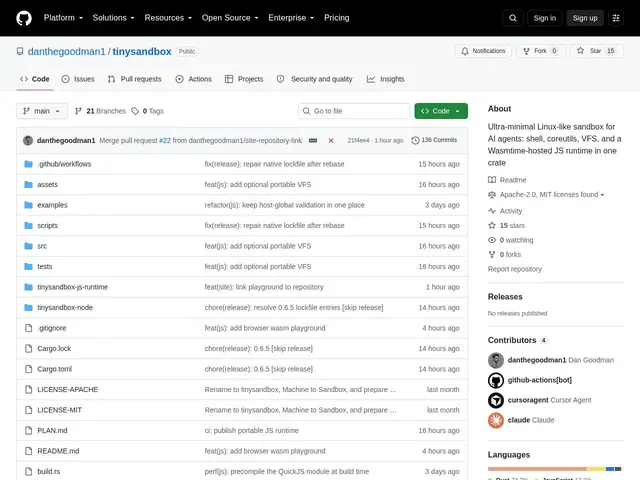
Task: Open the green Code dropdown button
Action: pyautogui.click(x=441, y=111)
